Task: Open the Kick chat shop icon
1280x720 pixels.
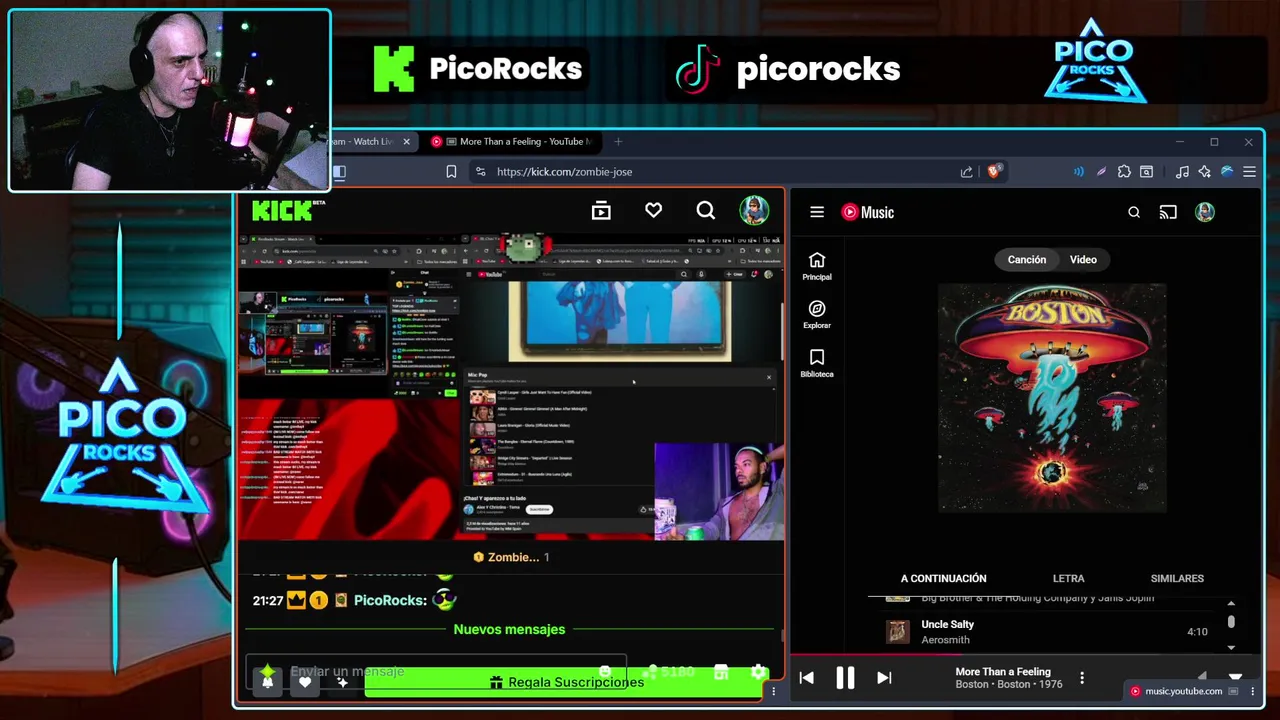Action: [721, 672]
